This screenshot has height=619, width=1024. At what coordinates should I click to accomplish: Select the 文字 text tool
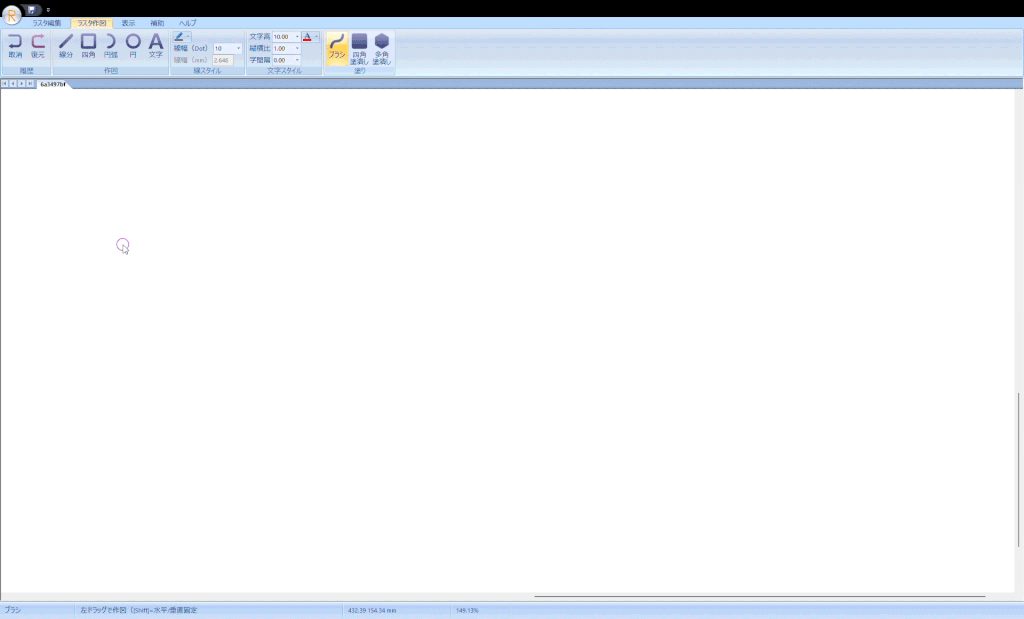155,46
